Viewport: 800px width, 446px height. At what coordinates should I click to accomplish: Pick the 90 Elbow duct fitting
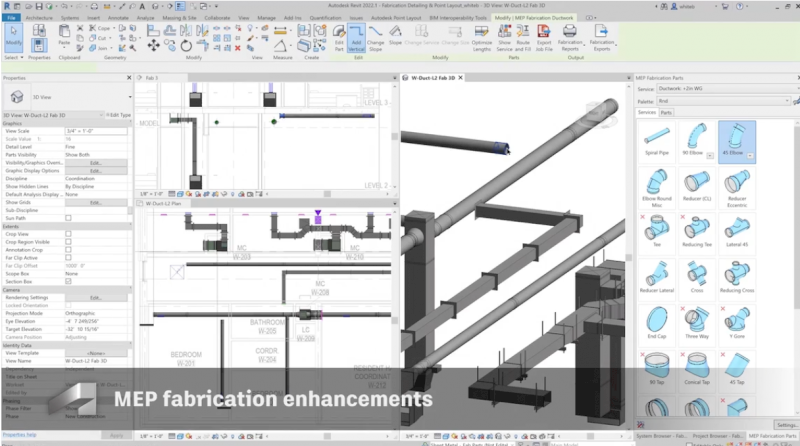[693, 138]
